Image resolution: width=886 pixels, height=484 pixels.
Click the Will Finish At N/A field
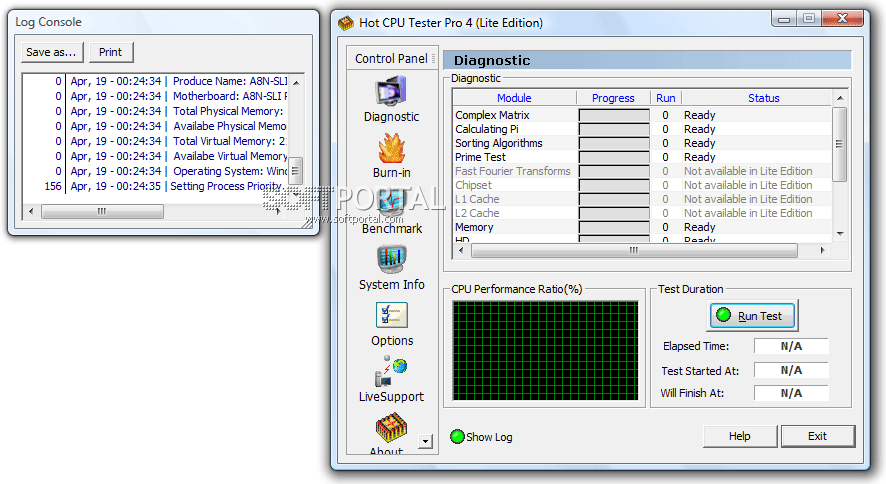[791, 393]
